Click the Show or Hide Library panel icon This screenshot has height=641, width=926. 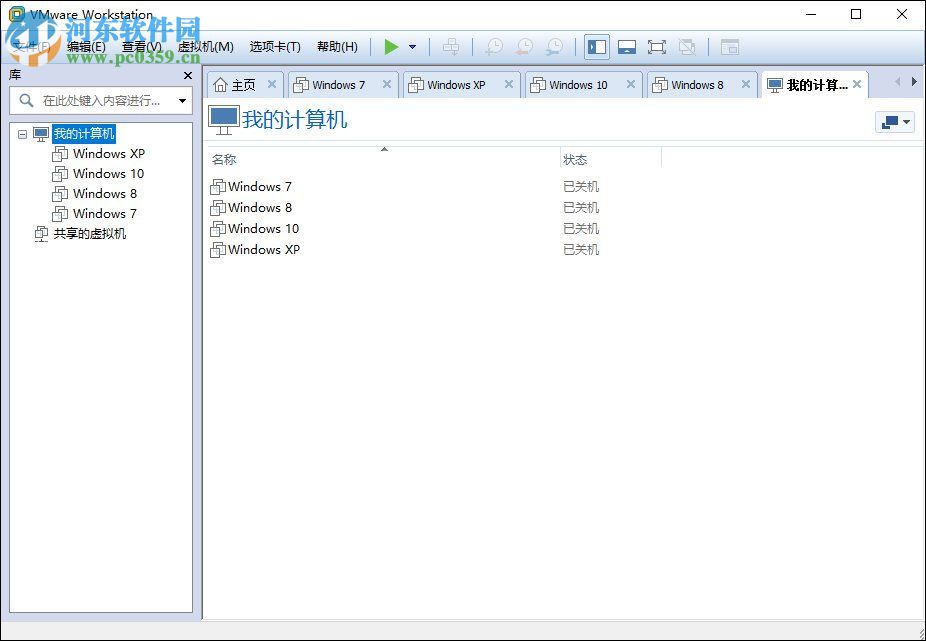(x=596, y=46)
